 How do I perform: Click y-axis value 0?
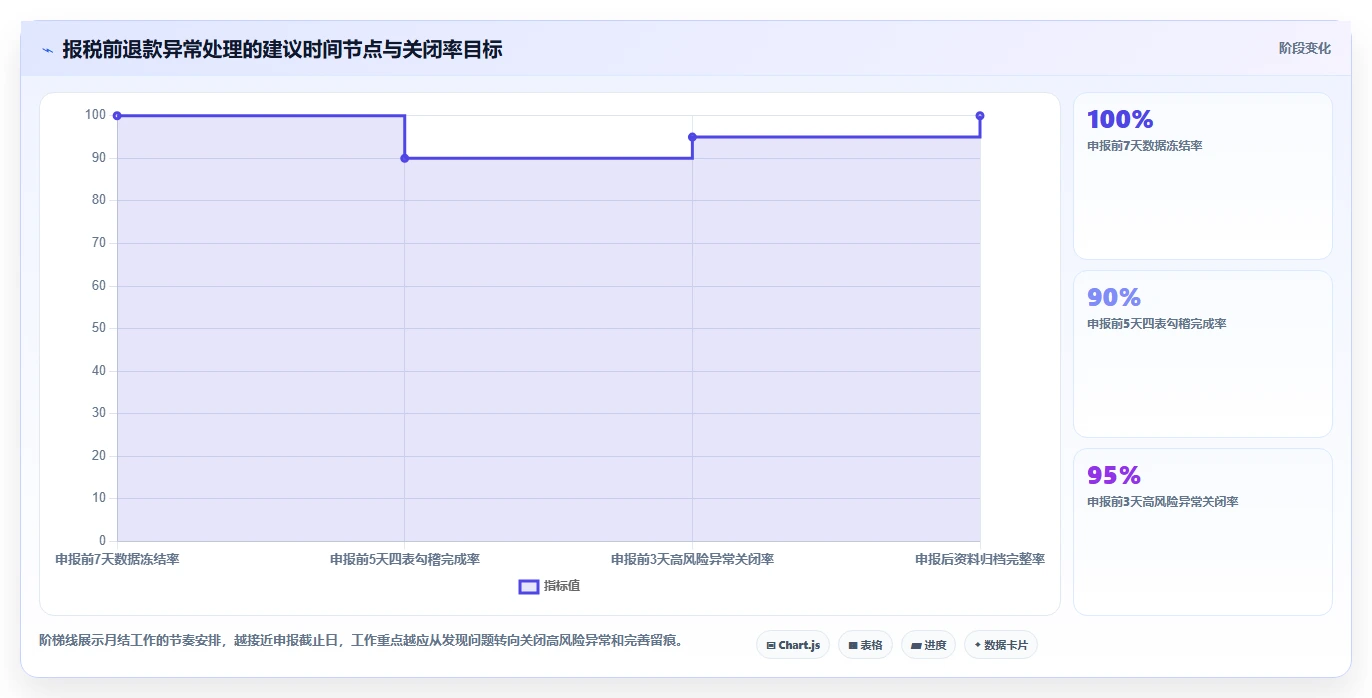pyautogui.click(x=102, y=541)
